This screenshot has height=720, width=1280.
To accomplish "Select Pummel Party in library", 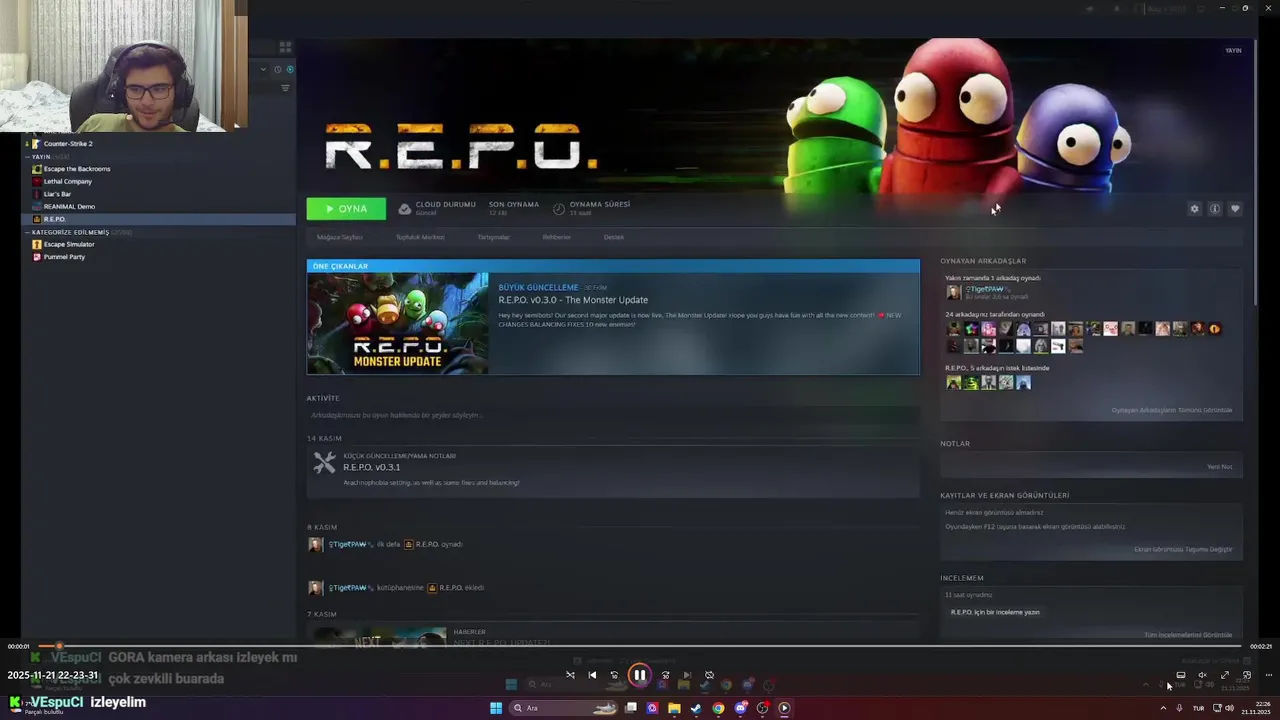I will [x=158, y=257].
